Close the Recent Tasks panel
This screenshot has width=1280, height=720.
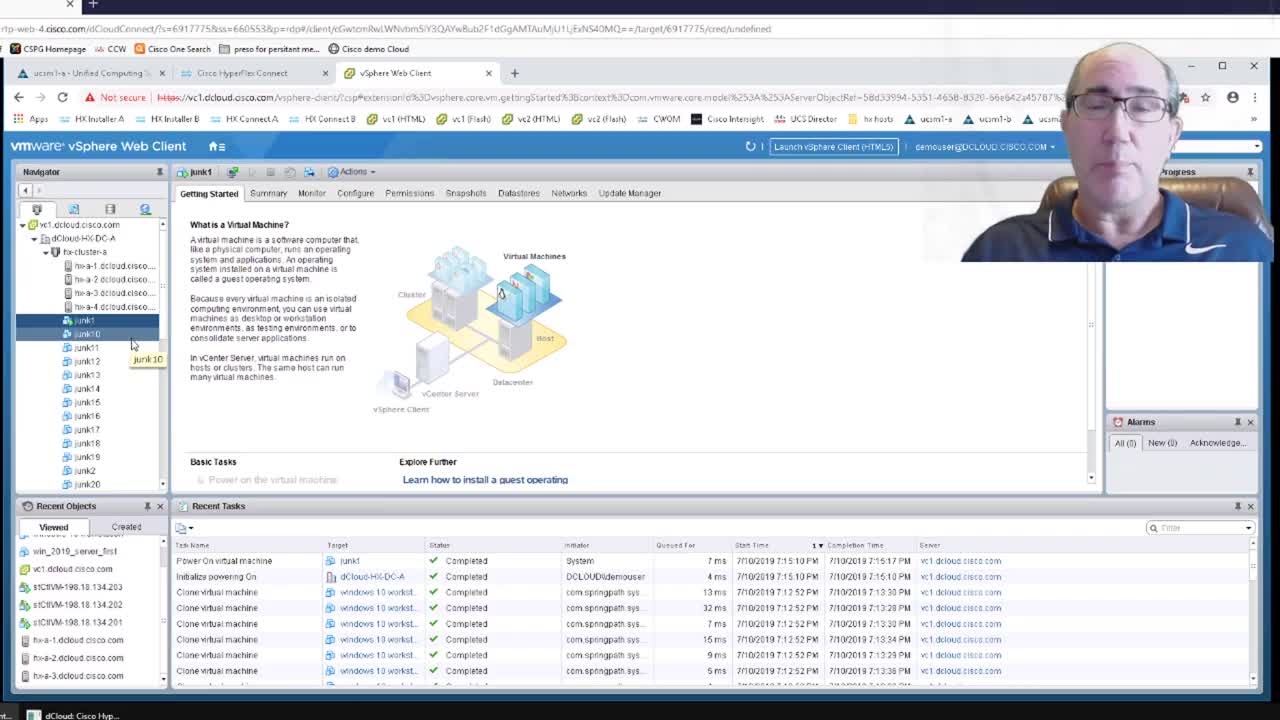pos(1250,506)
